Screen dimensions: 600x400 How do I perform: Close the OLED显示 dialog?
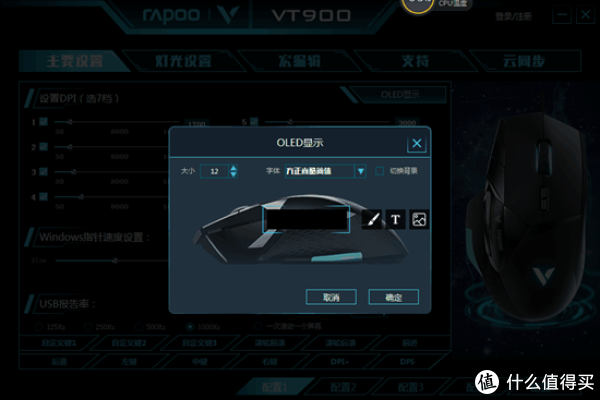(417, 144)
